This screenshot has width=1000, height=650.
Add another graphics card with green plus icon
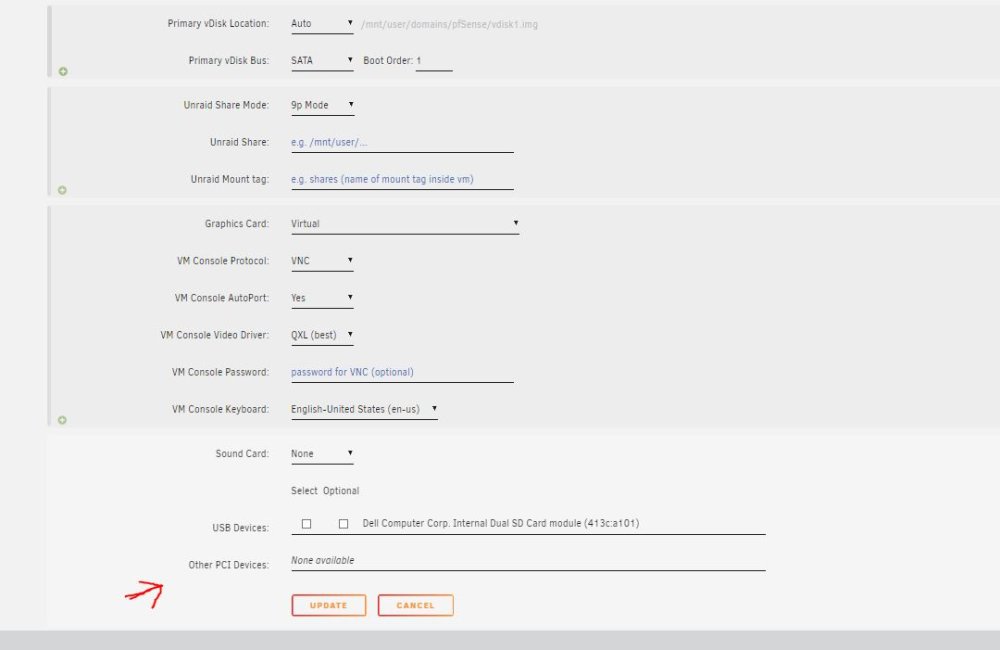(62, 420)
